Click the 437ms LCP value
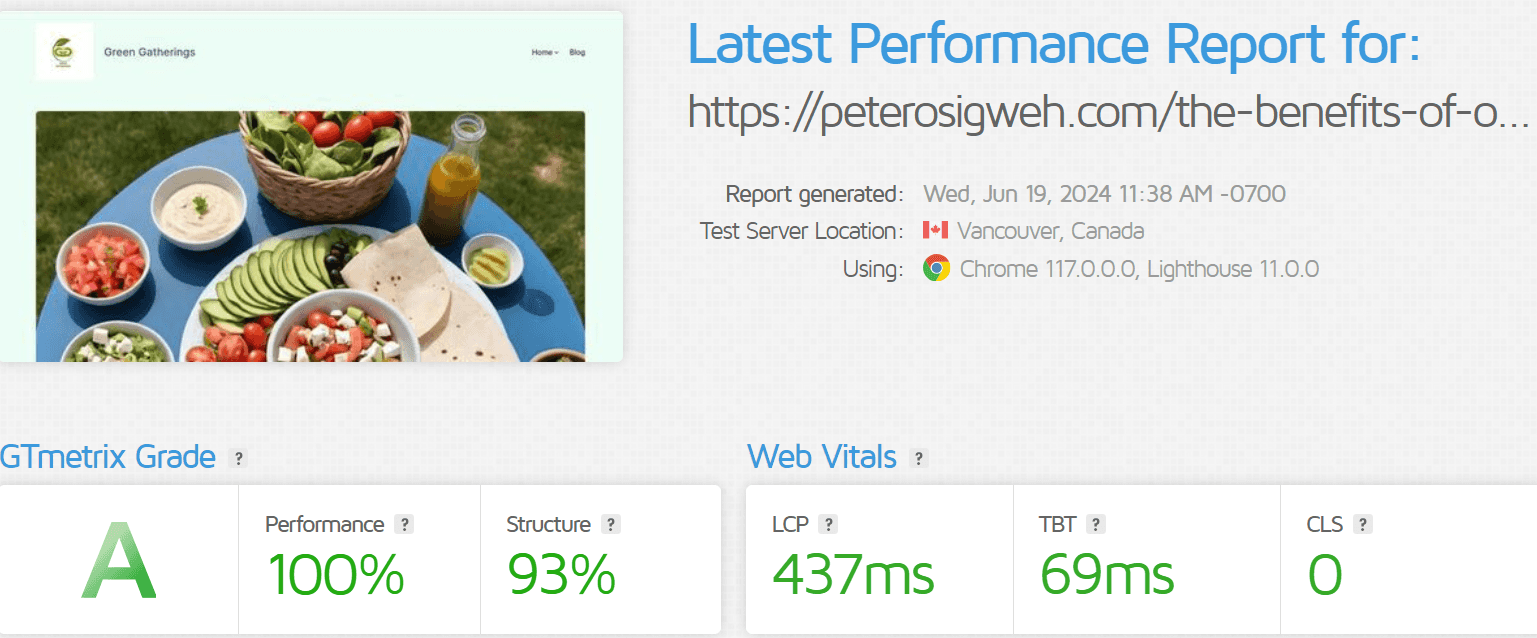 point(853,575)
